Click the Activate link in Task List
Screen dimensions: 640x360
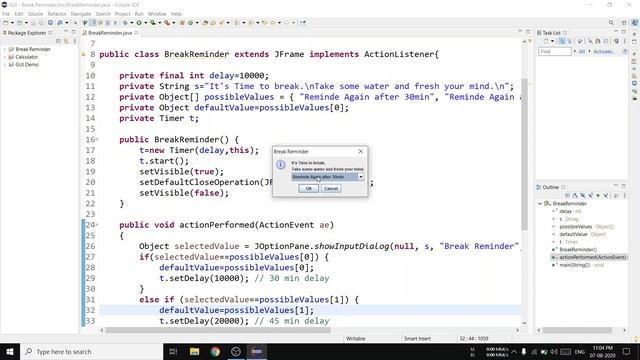603,51
